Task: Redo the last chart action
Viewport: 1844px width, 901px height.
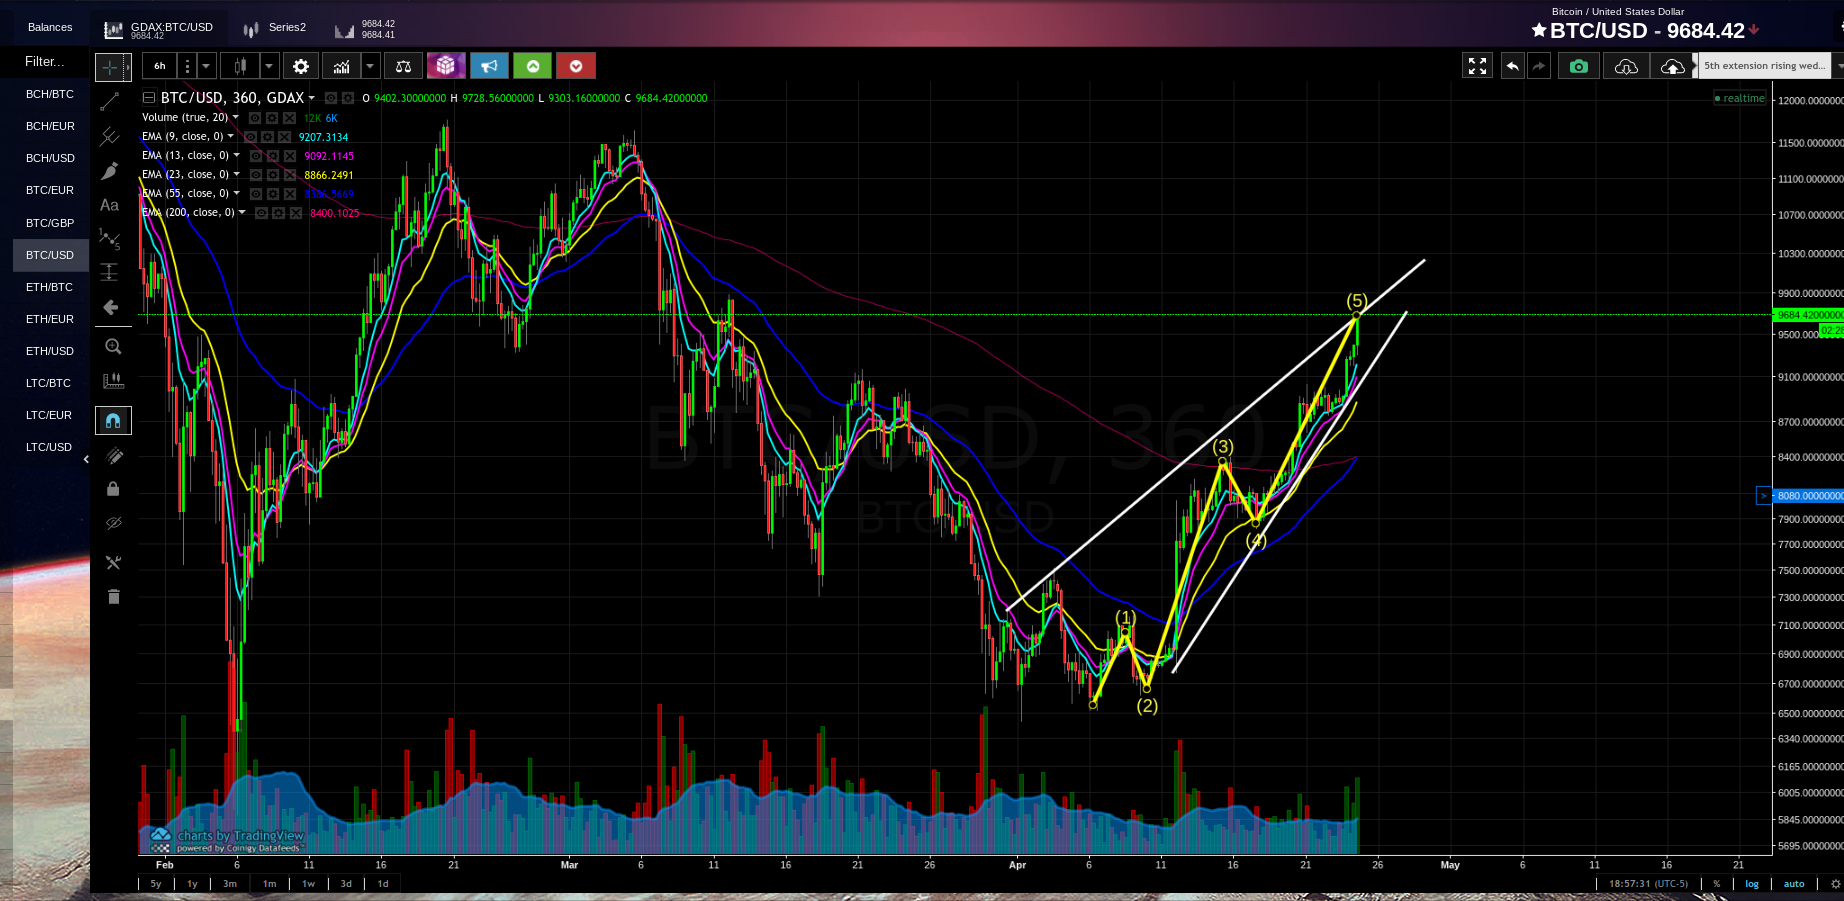Action: (1539, 66)
